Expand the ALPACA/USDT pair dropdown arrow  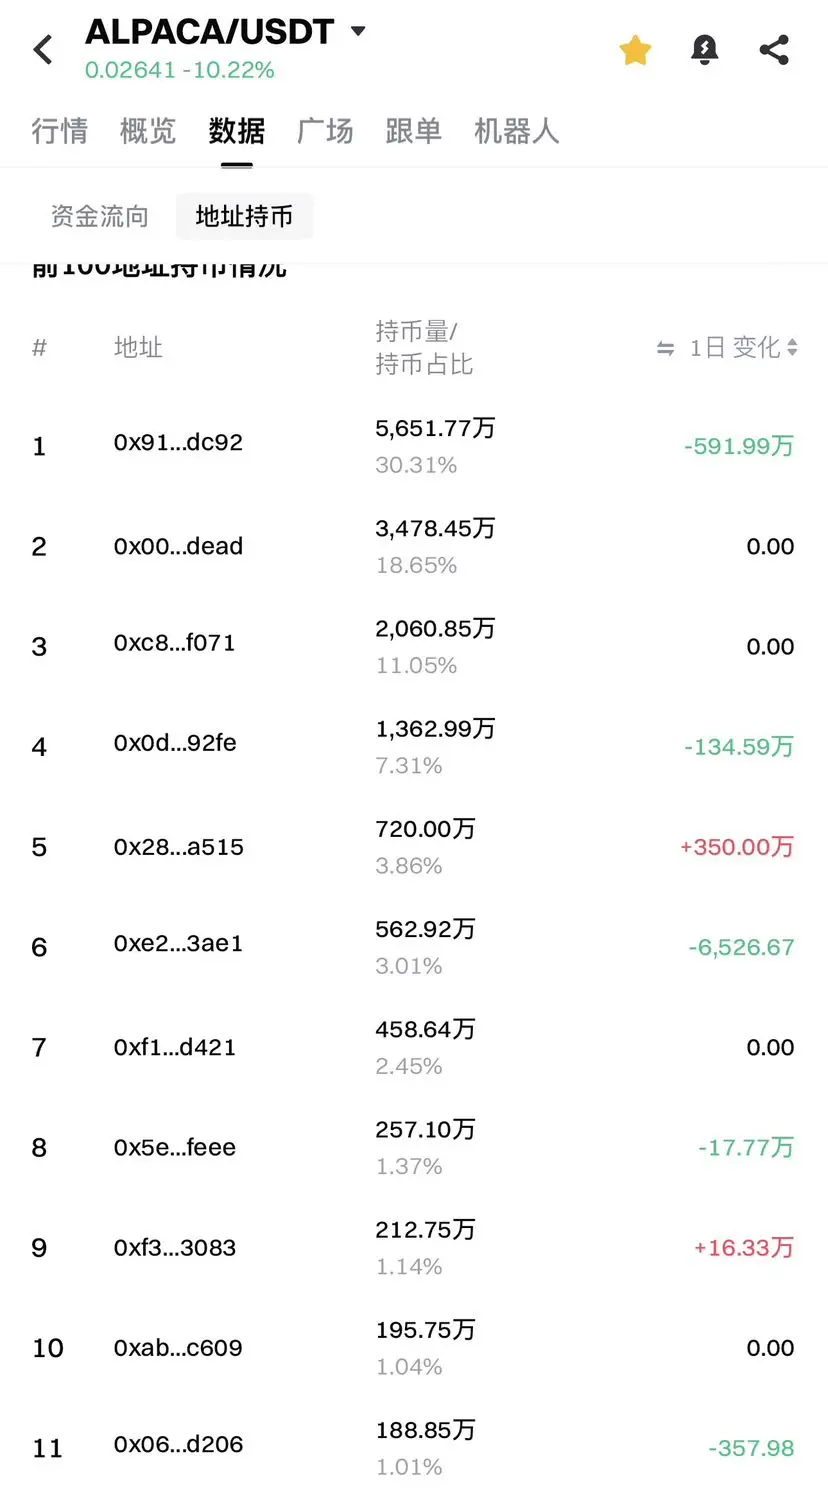click(x=357, y=31)
